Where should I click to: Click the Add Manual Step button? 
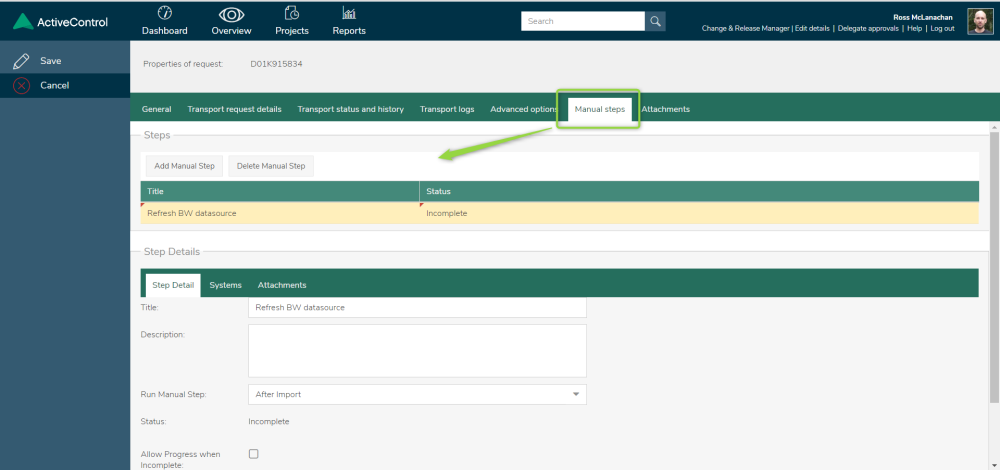[184, 166]
